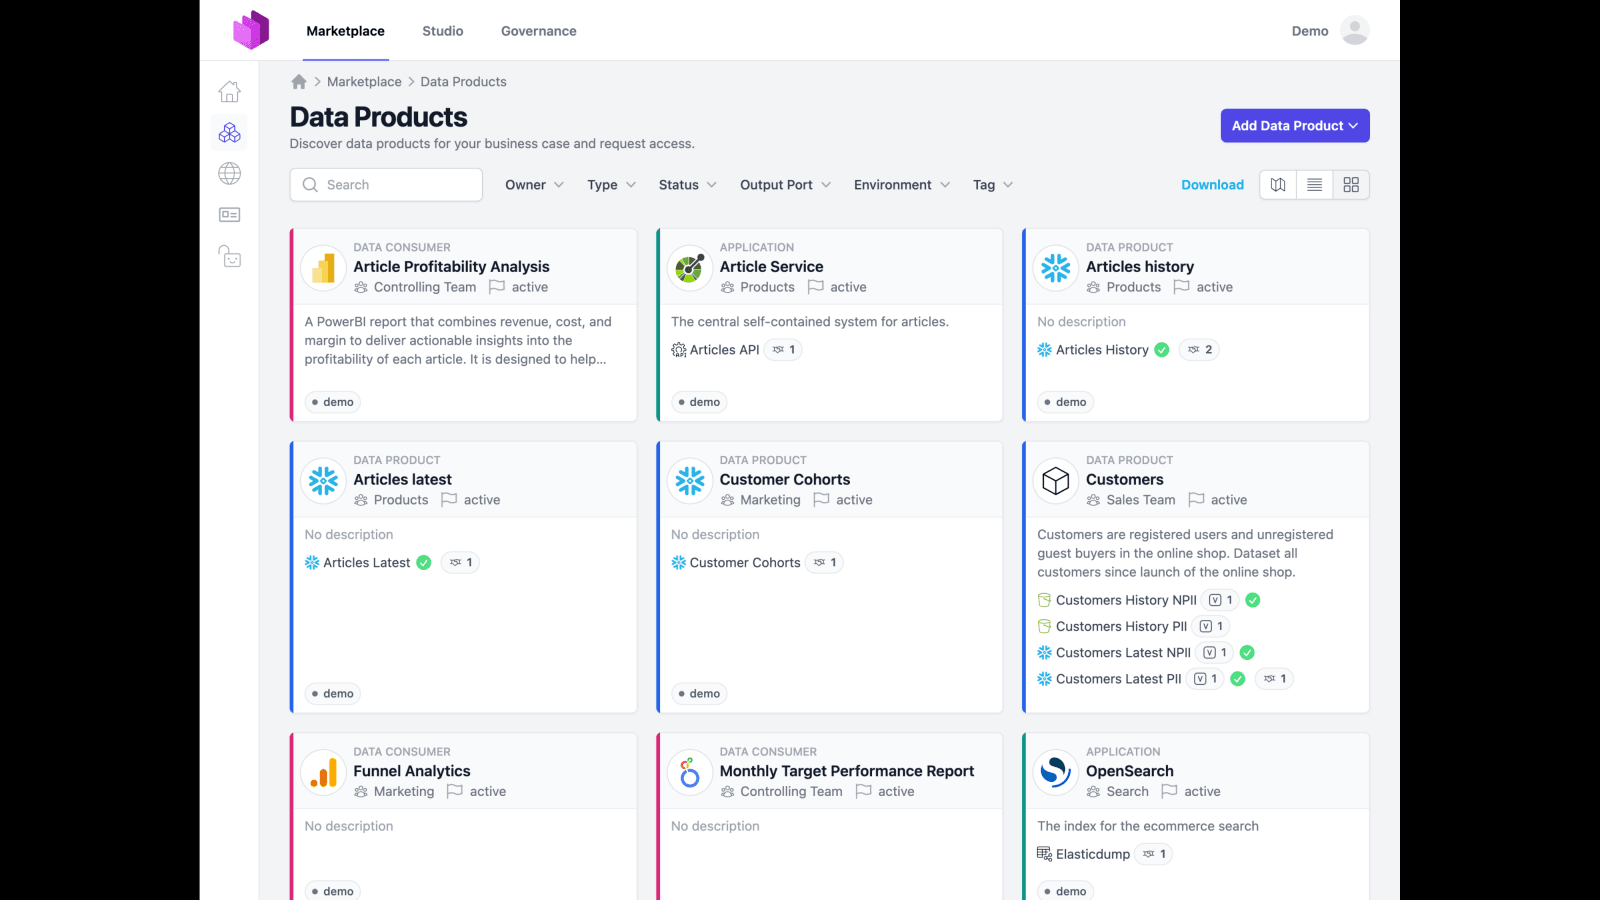Screen dimensions: 1600x900
Task: Click the demo tag on Articles history card
Action: point(1064,402)
